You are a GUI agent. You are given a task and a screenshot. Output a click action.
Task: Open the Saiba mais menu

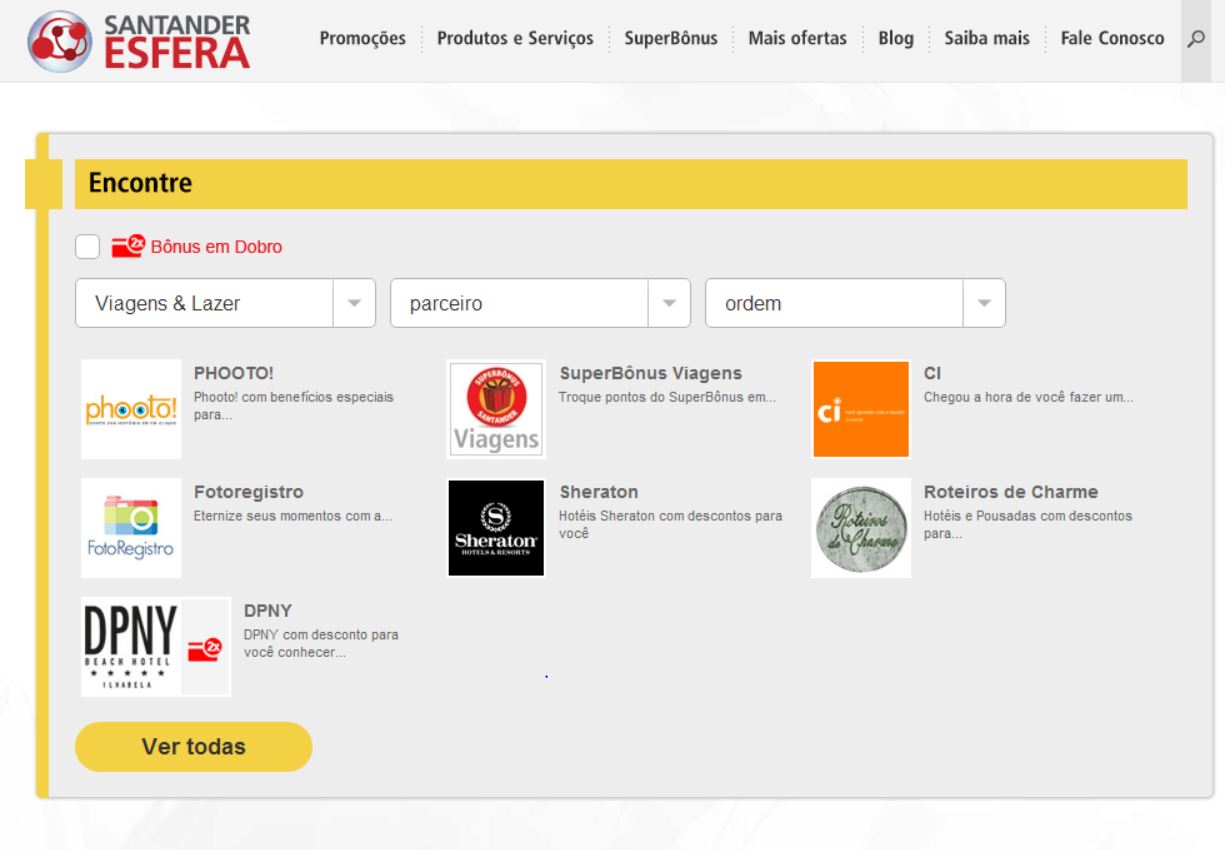pos(987,39)
